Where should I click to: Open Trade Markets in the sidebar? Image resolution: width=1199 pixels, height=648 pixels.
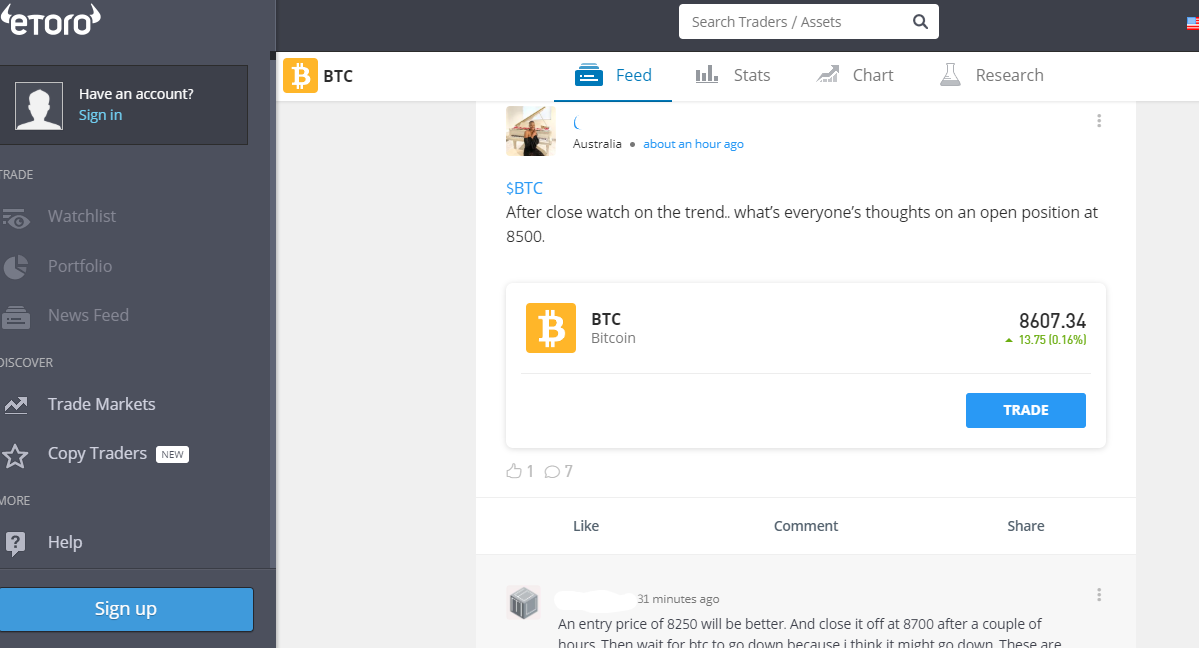point(101,404)
